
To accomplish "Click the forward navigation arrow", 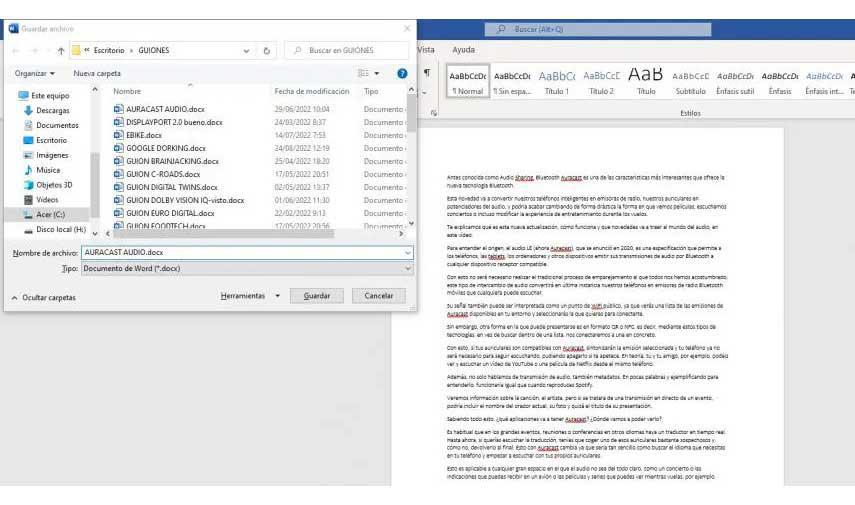I will pos(34,51).
